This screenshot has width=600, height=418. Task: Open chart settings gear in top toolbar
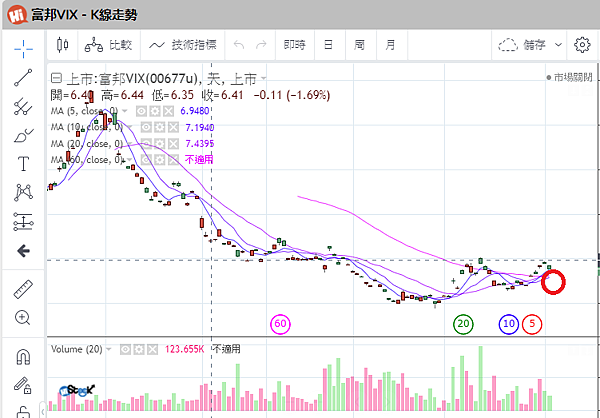pyautogui.click(x=582, y=45)
